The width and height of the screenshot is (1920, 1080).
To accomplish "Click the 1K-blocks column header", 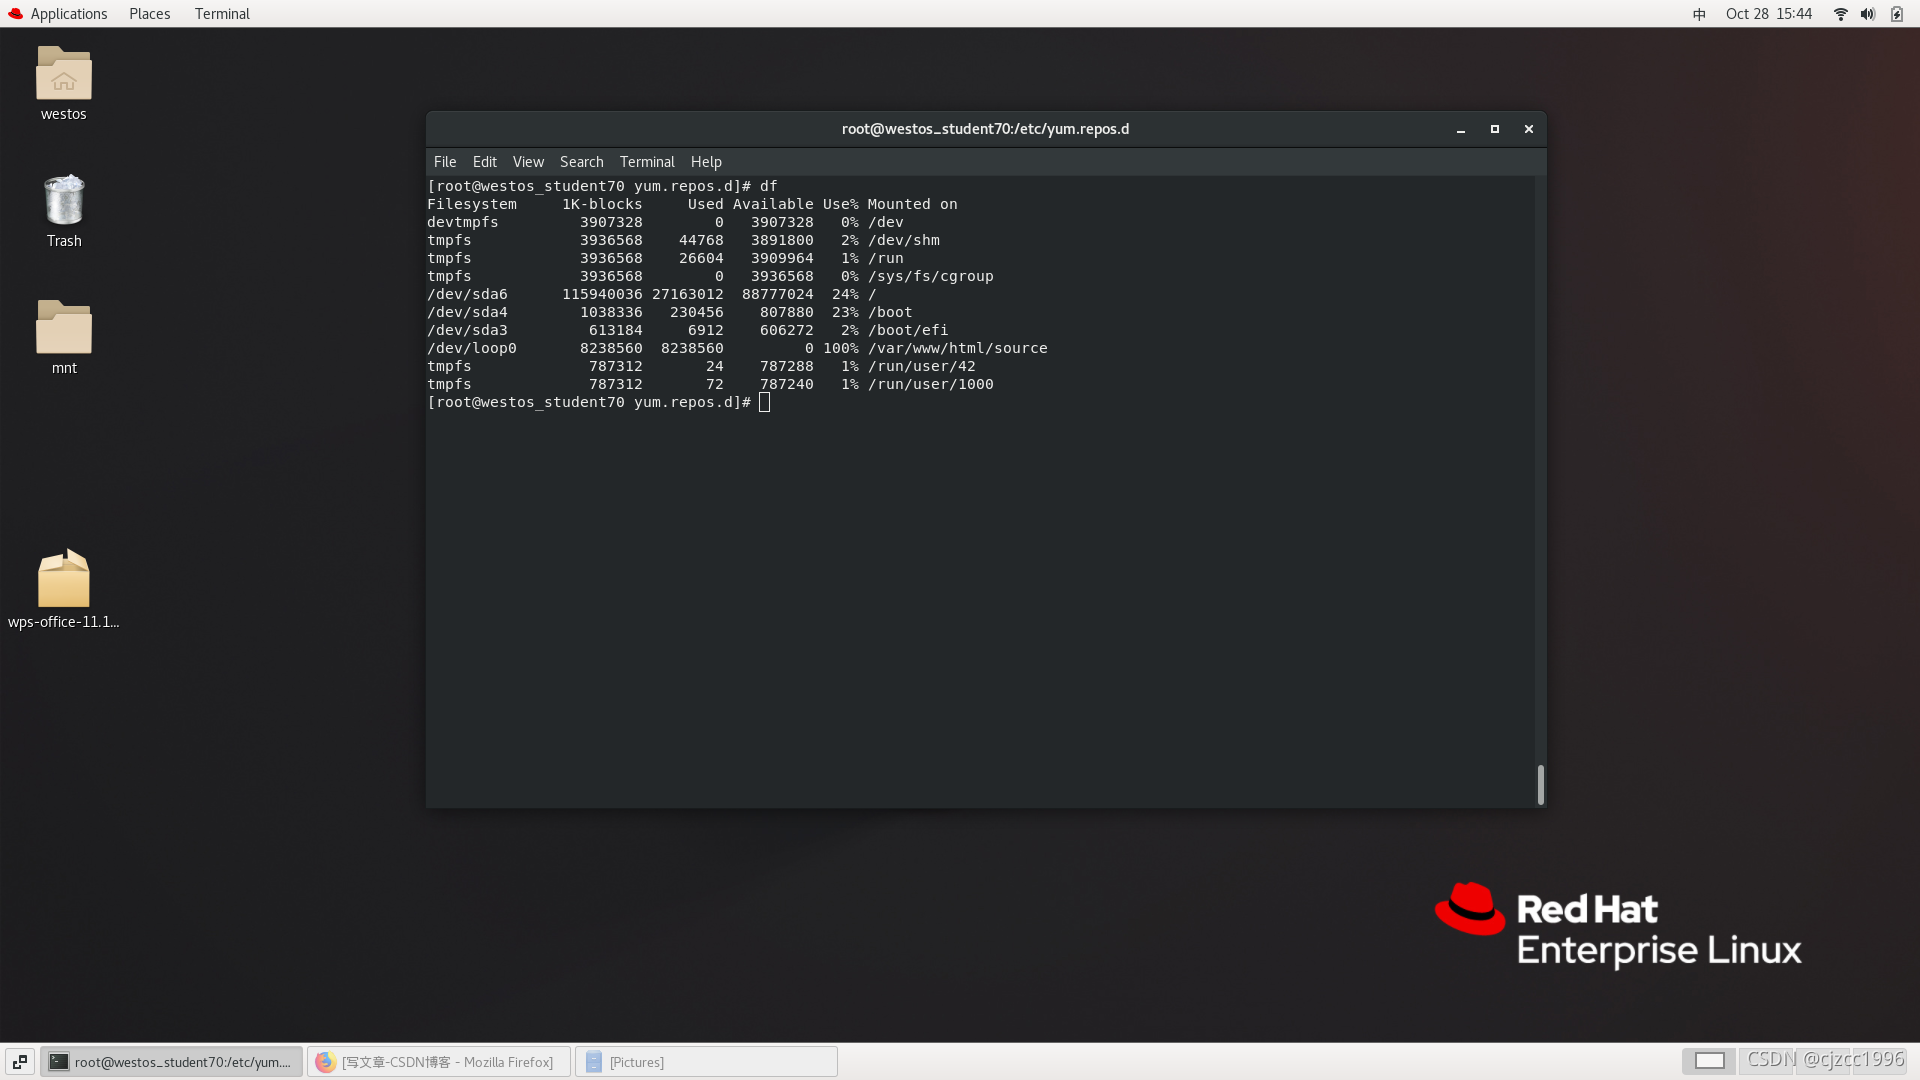I will pos(602,204).
